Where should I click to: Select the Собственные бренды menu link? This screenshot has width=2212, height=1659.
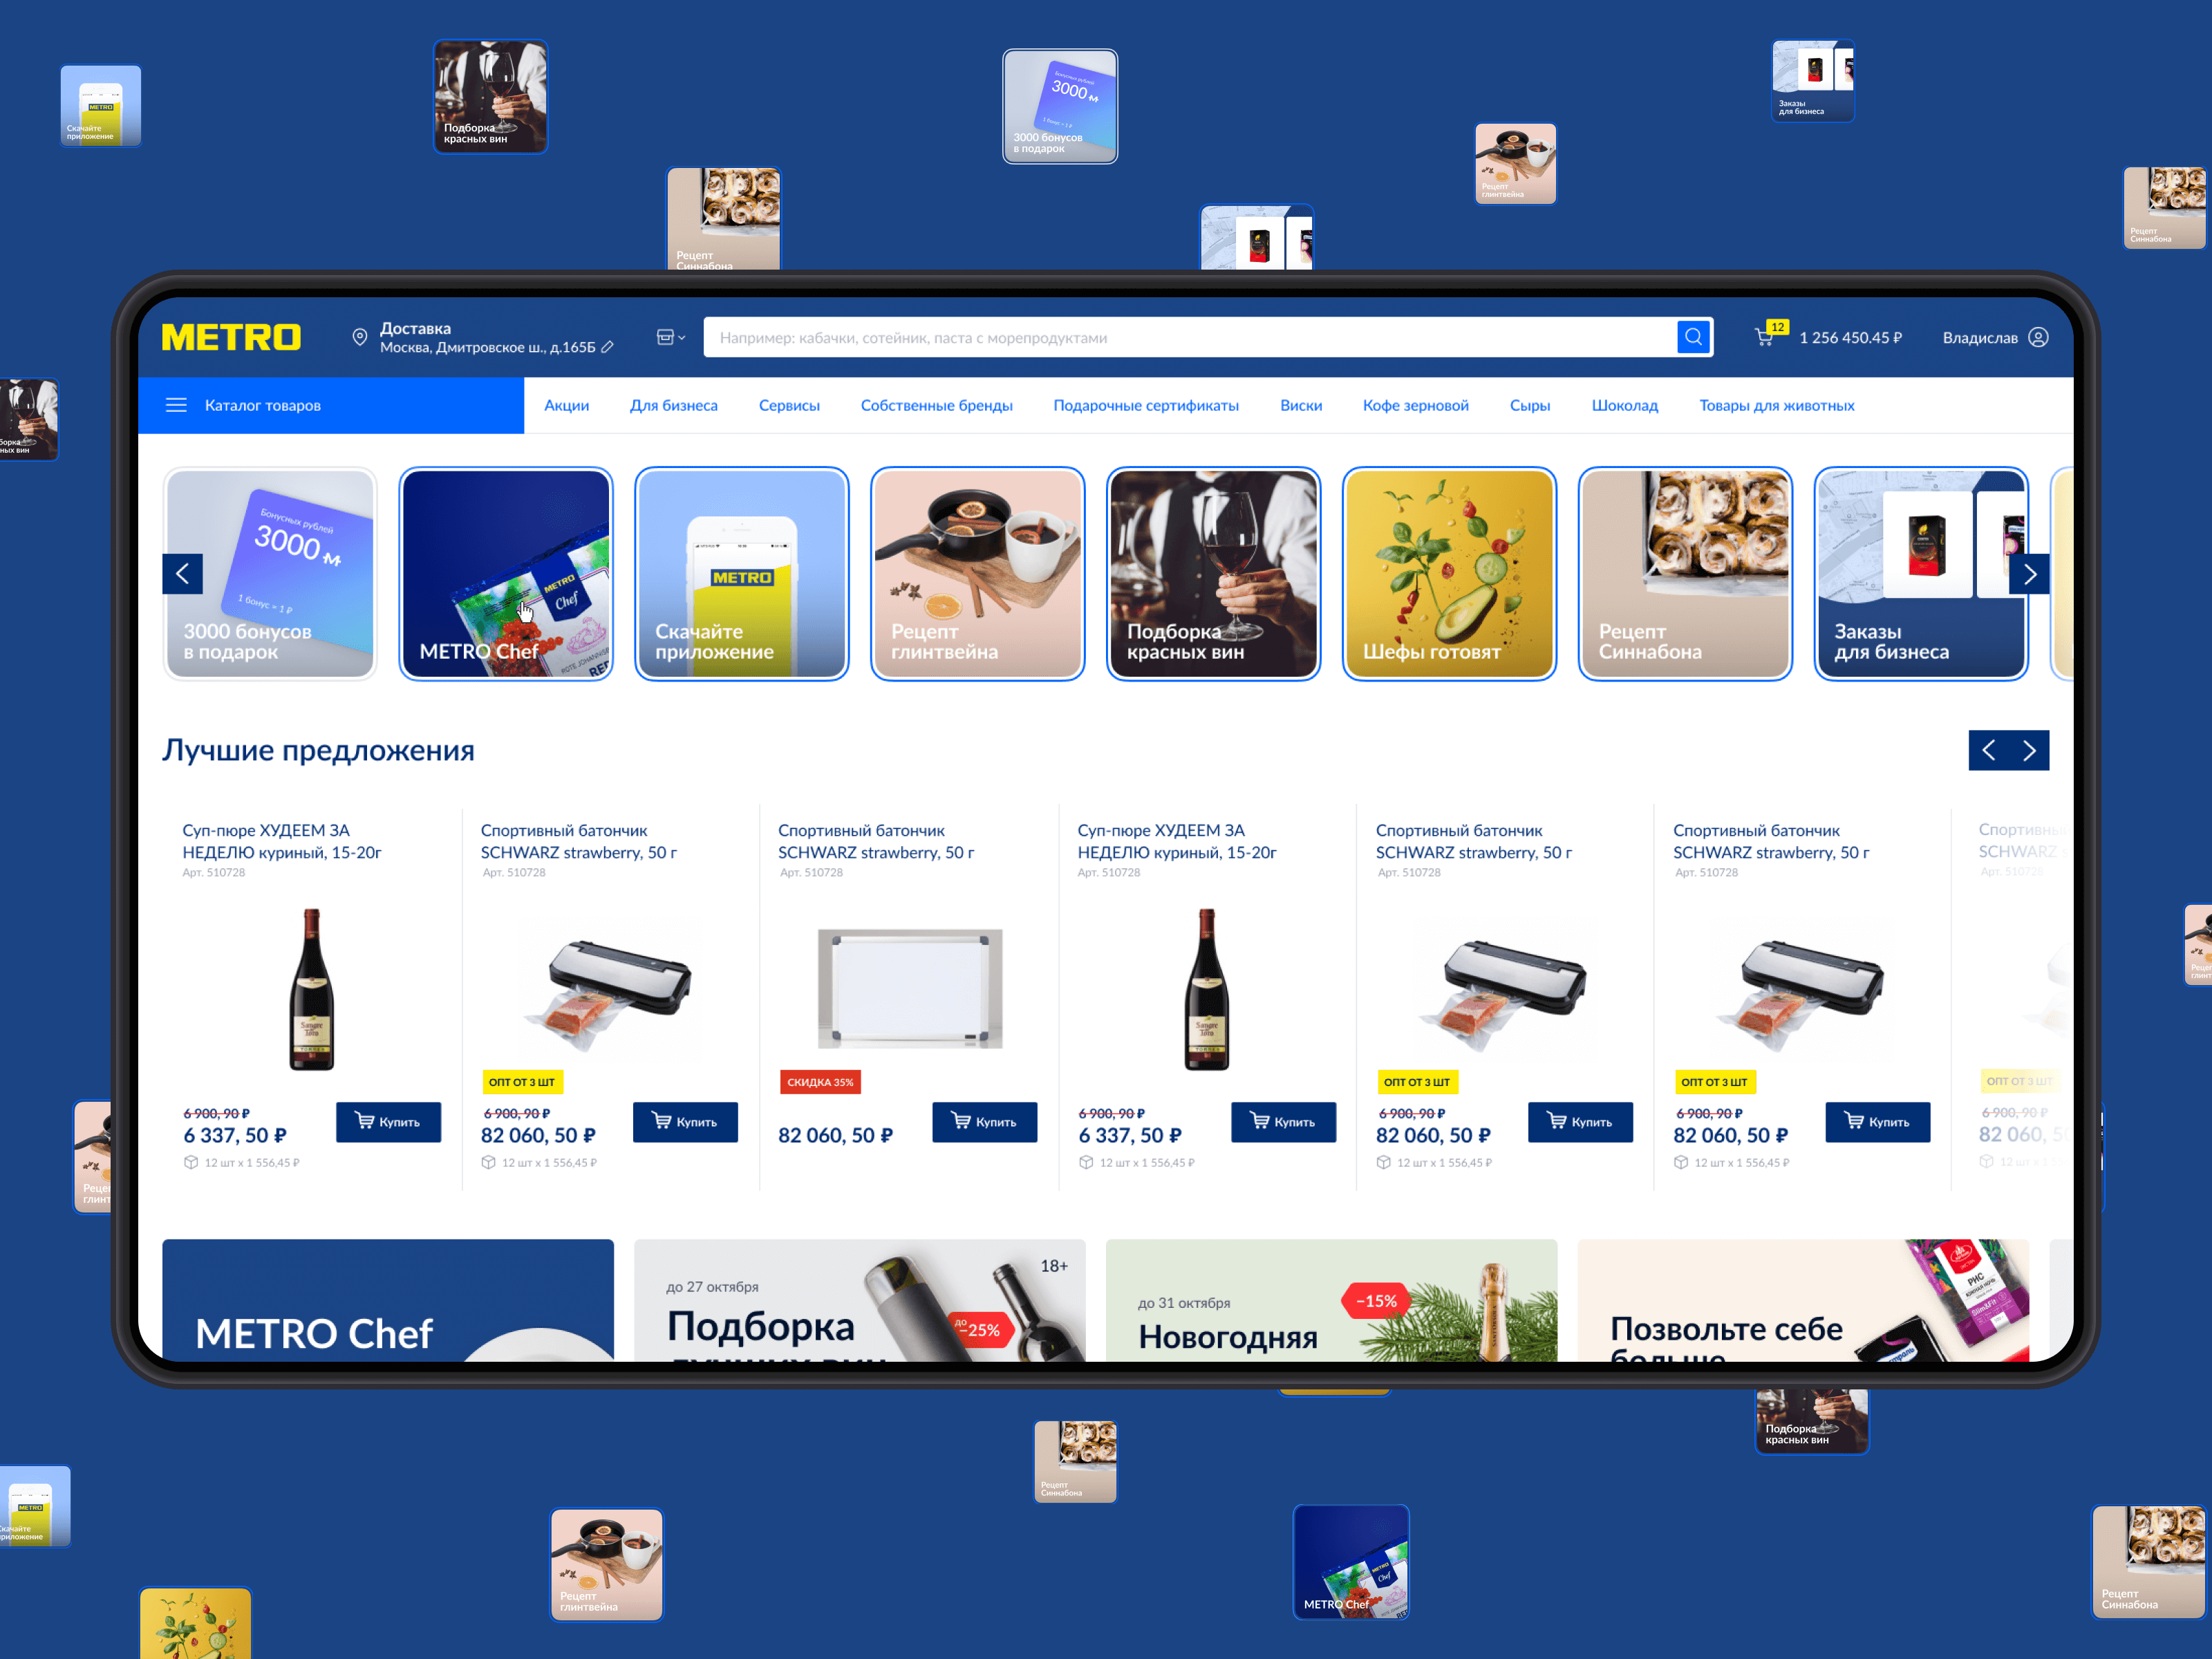[x=936, y=405]
